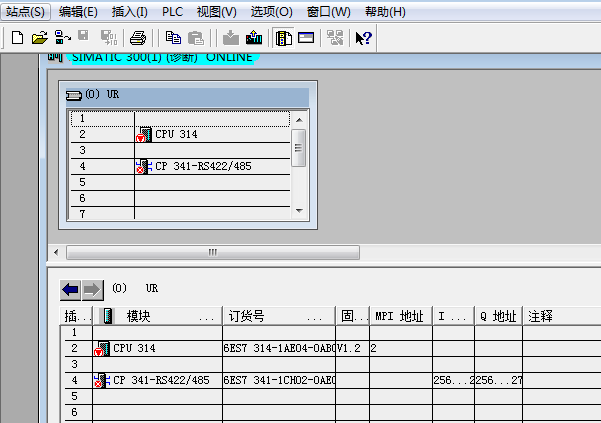Open the PLC menu

[172, 12]
